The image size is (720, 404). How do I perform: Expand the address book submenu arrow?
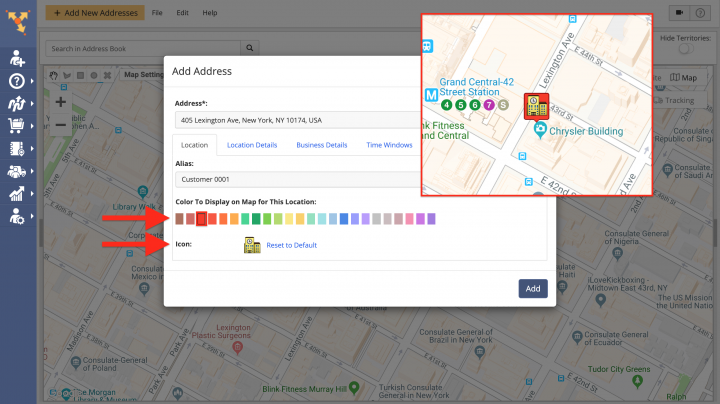(x=32, y=148)
